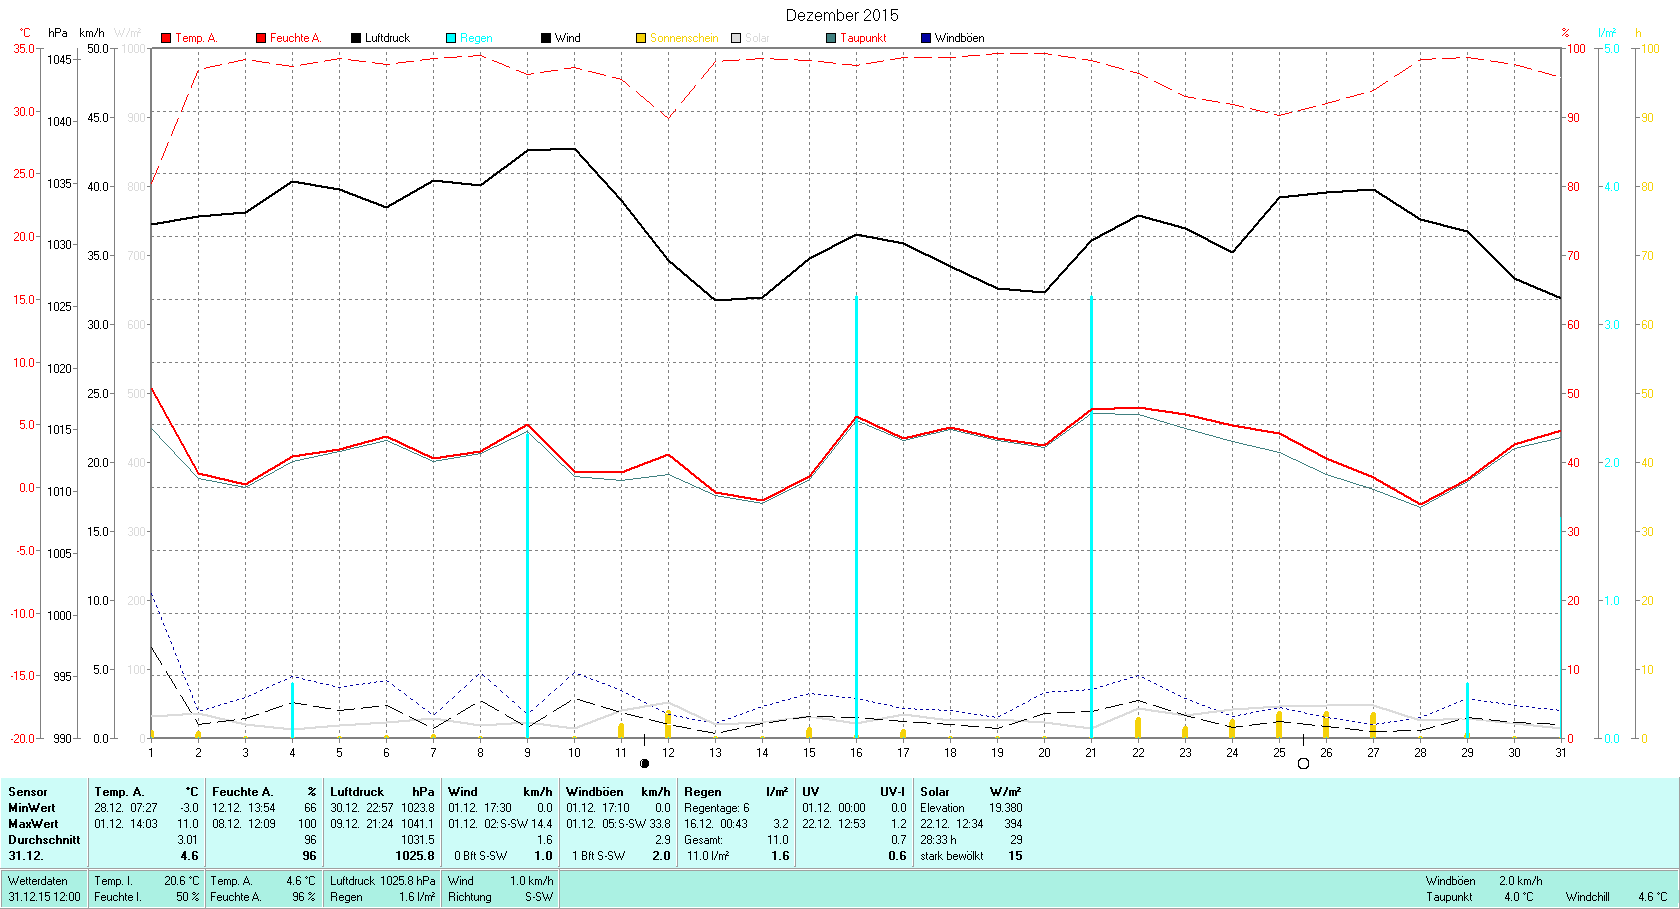Click the Gesamt: rain total 11.0

(777, 840)
